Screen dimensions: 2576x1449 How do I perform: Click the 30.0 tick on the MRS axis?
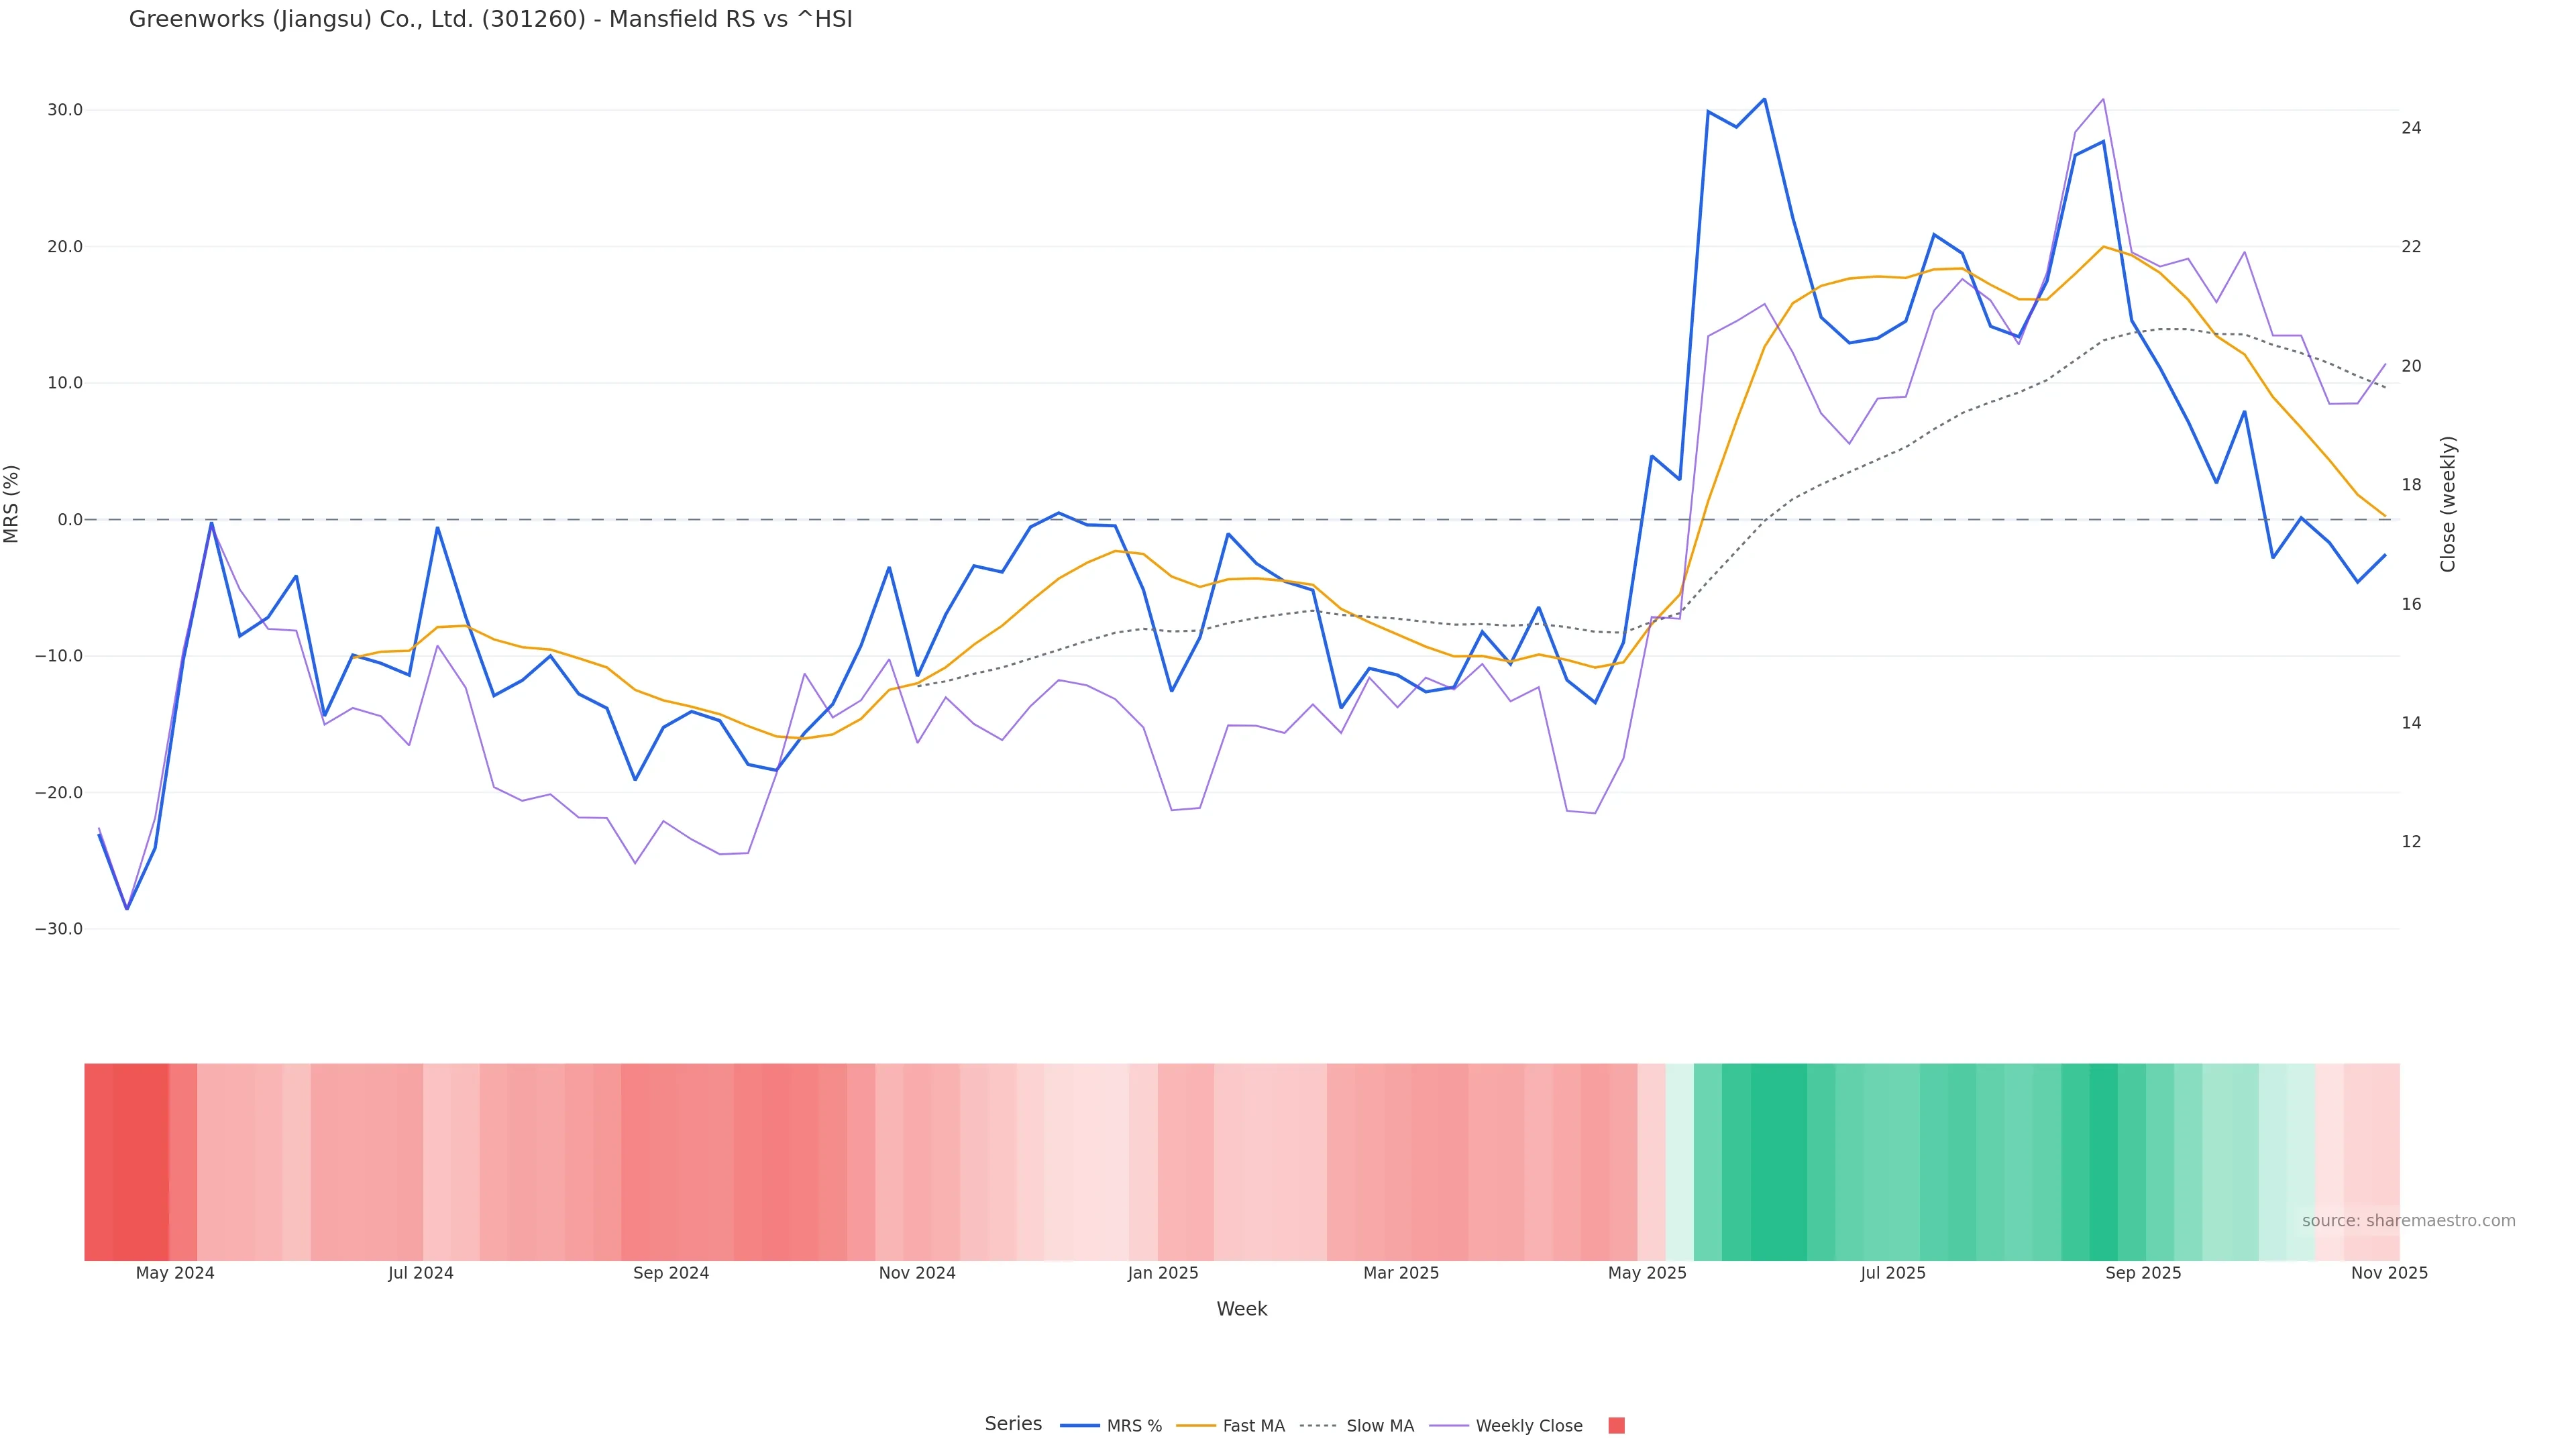tap(65, 110)
